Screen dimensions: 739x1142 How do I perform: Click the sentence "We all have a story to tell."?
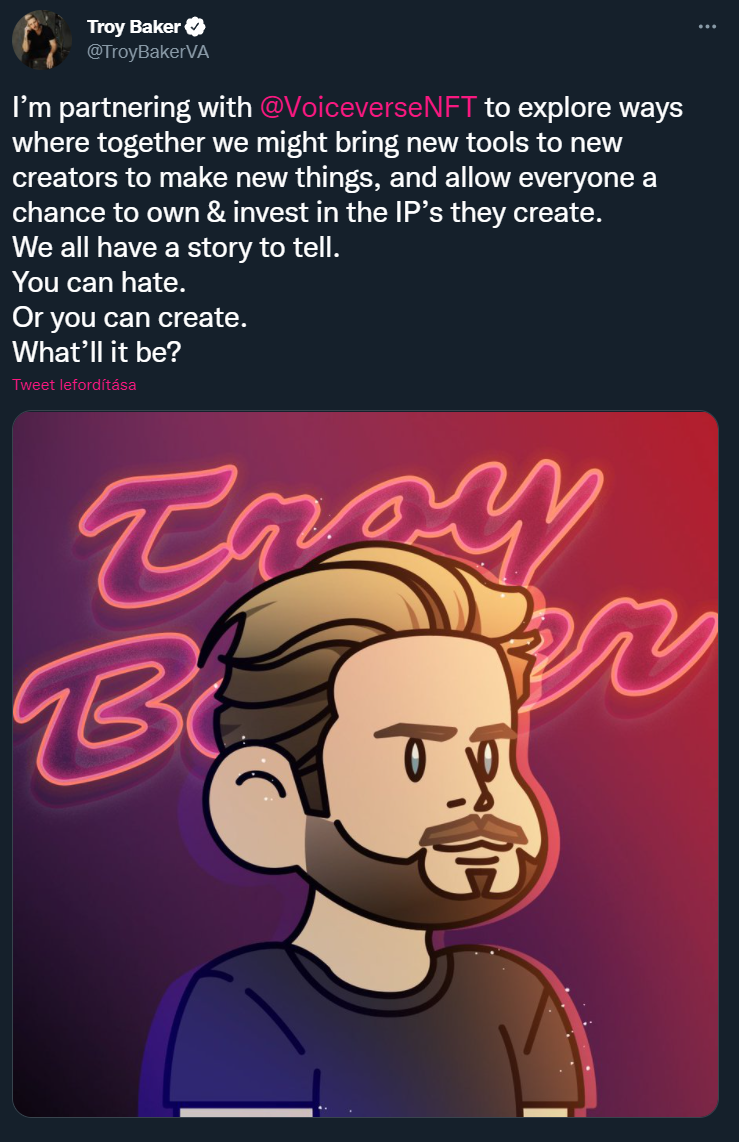click(176, 248)
